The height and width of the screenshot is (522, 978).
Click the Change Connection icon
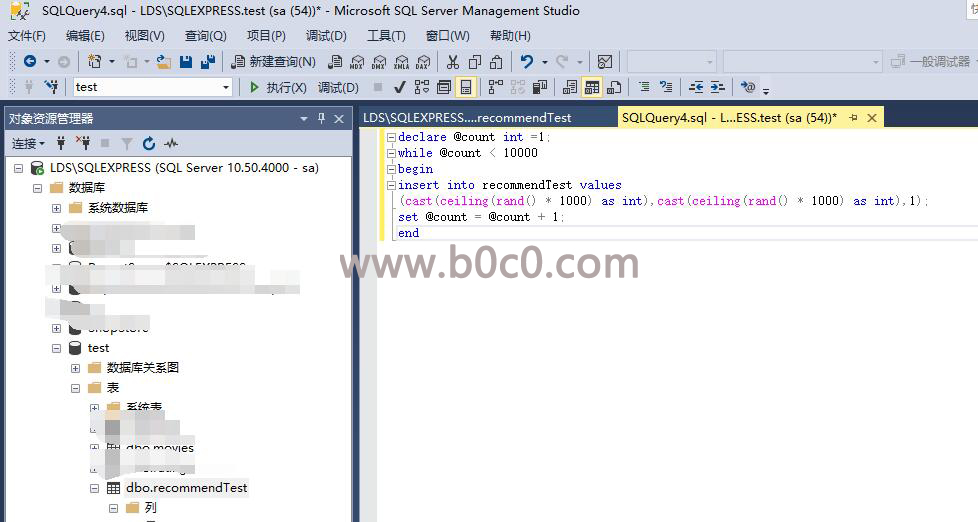(51, 87)
